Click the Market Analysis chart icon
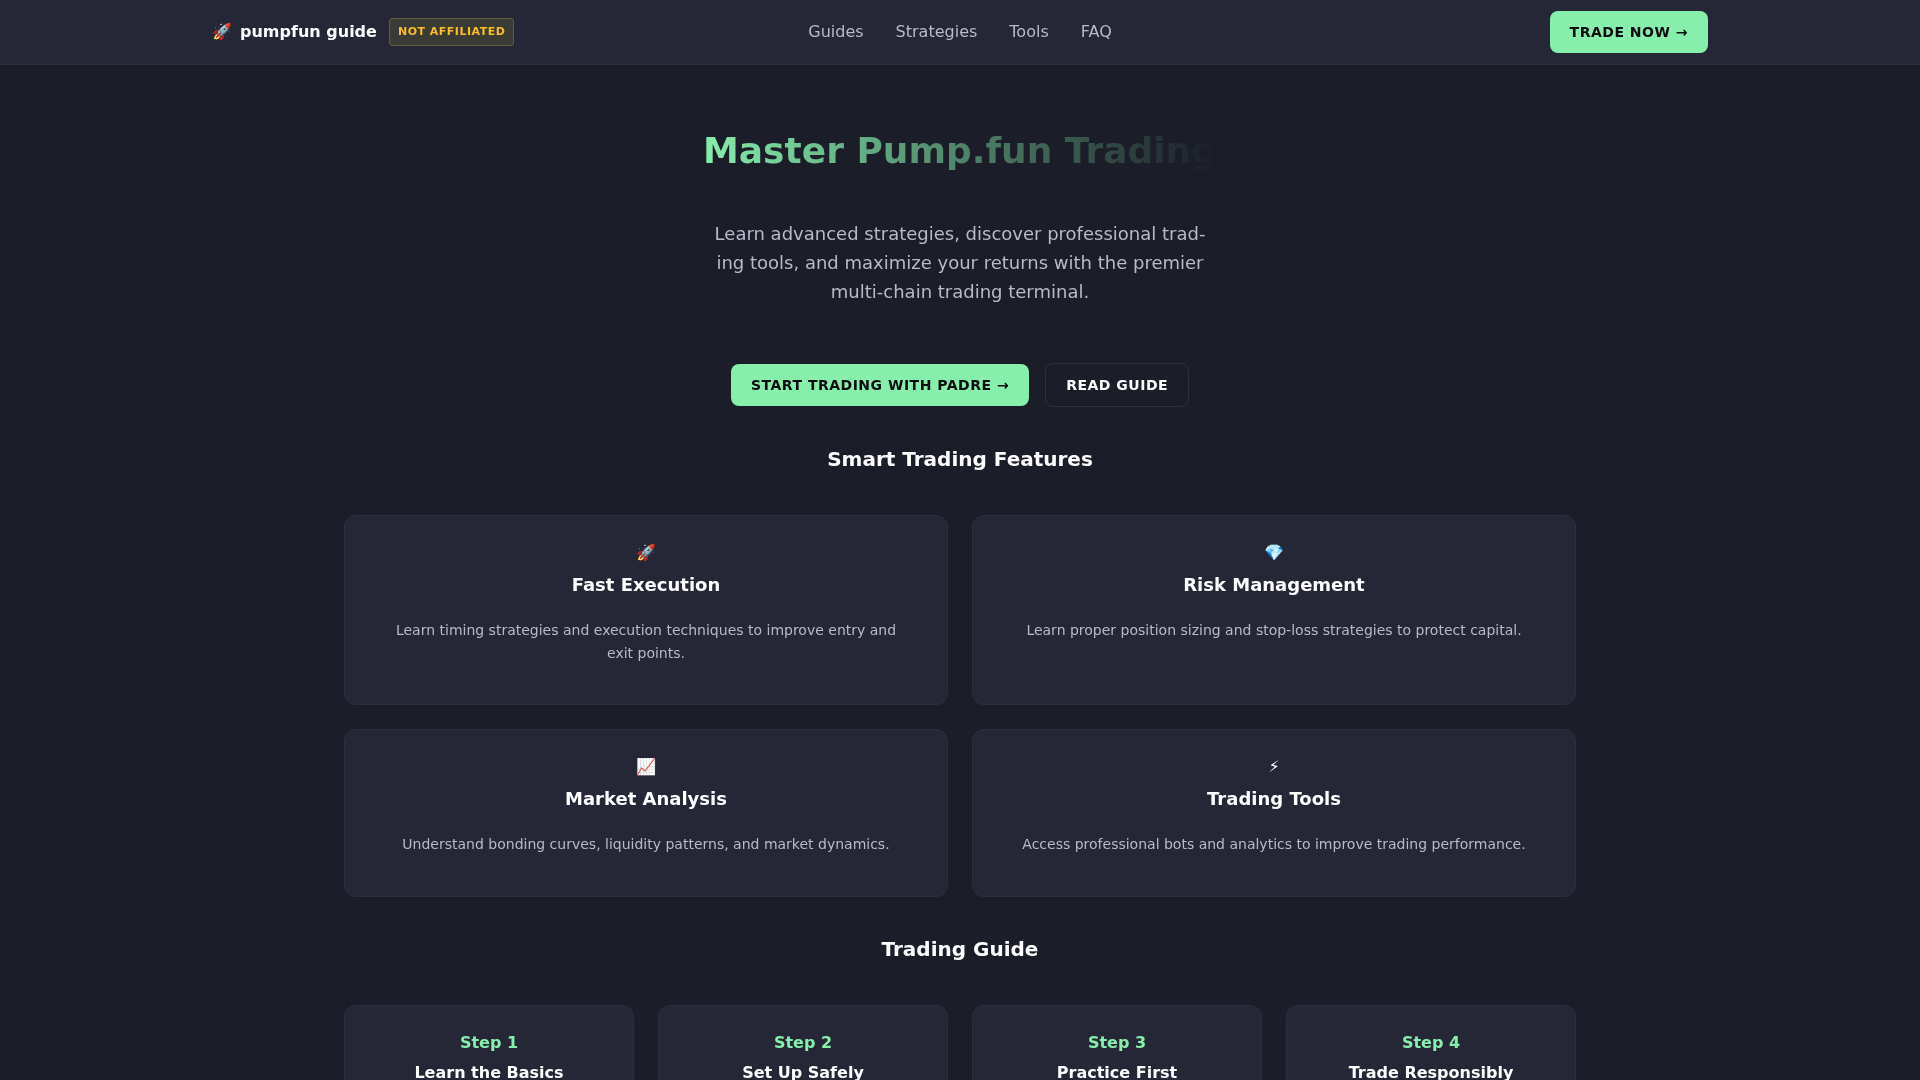 646,767
